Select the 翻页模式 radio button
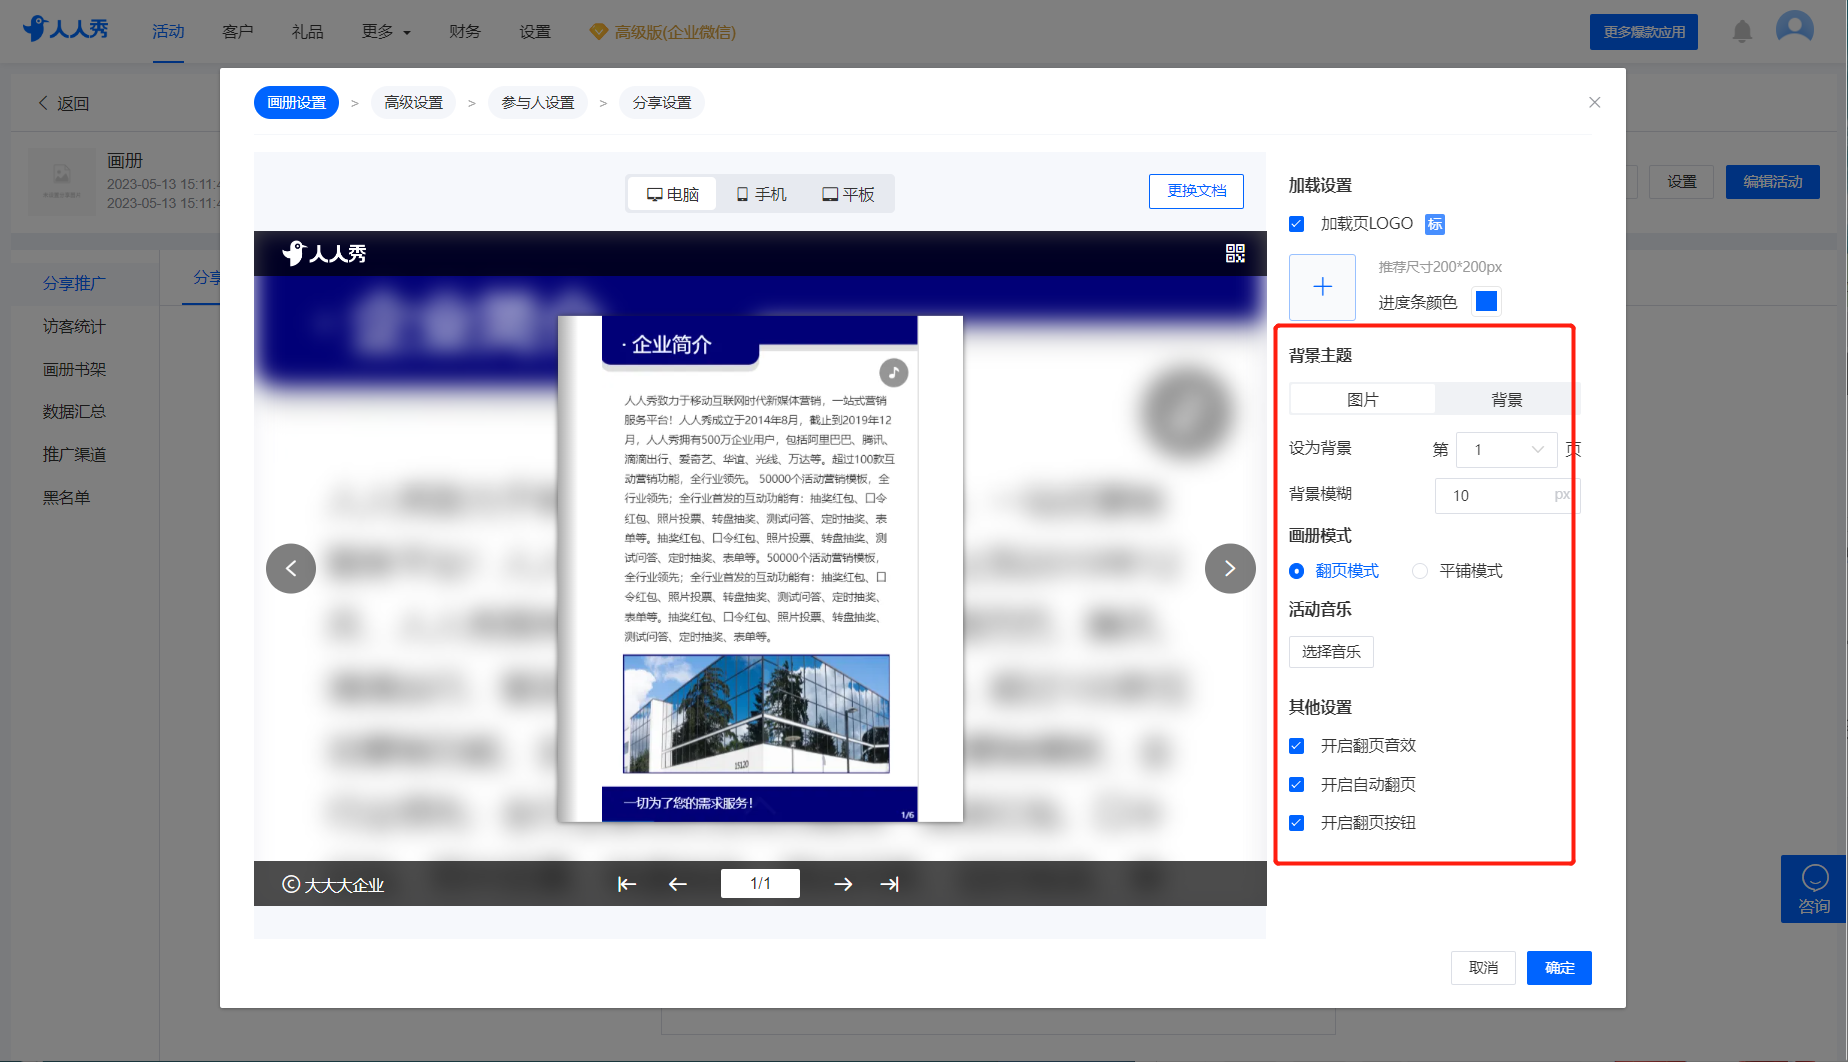The height and width of the screenshot is (1062, 1848). pos(1297,571)
